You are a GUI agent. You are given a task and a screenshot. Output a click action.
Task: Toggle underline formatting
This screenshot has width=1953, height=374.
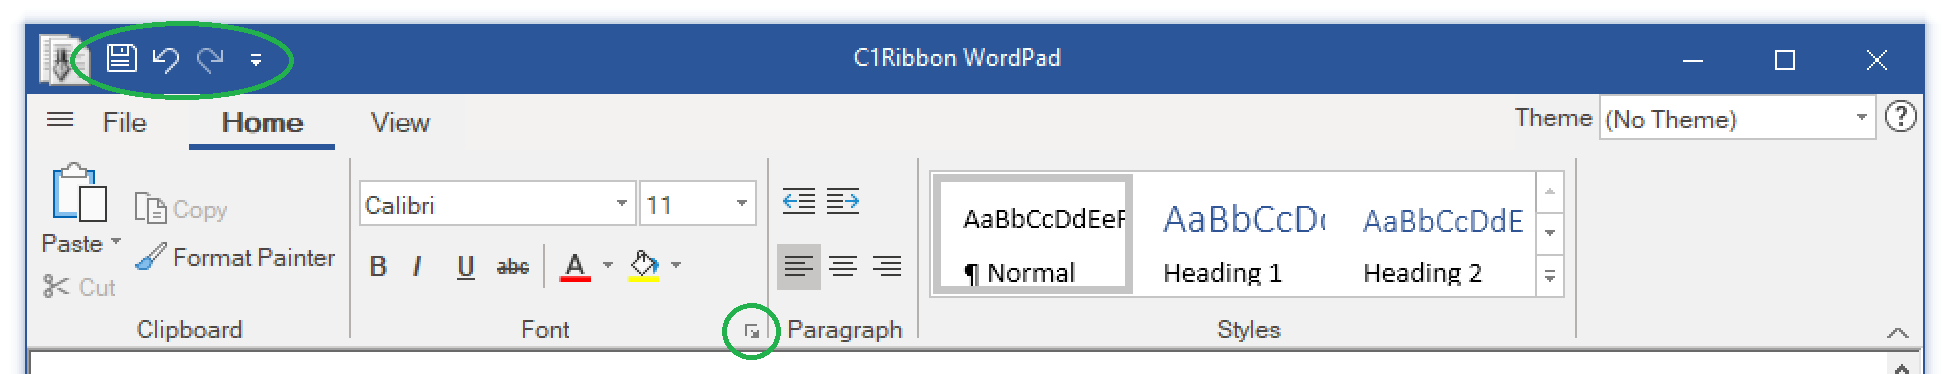pyautogui.click(x=465, y=266)
